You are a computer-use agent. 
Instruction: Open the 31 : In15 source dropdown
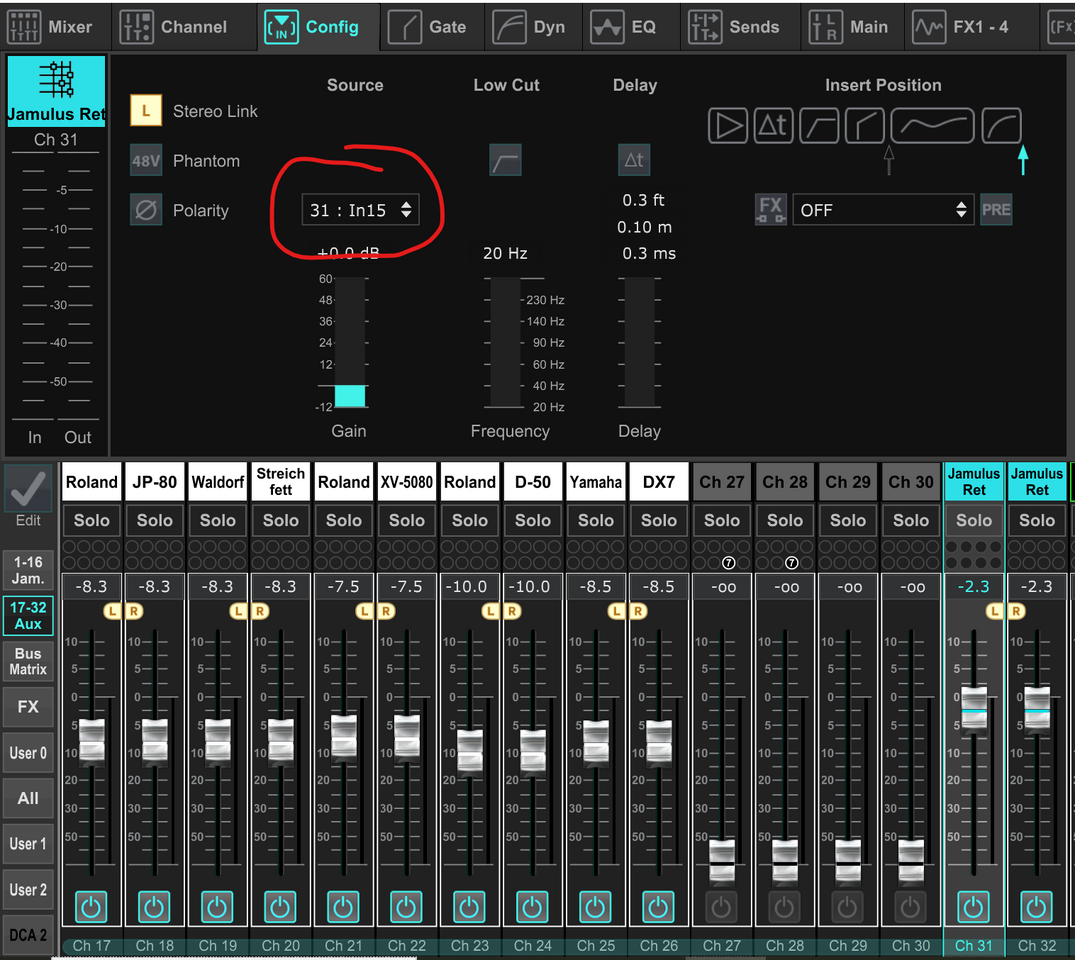click(x=361, y=210)
